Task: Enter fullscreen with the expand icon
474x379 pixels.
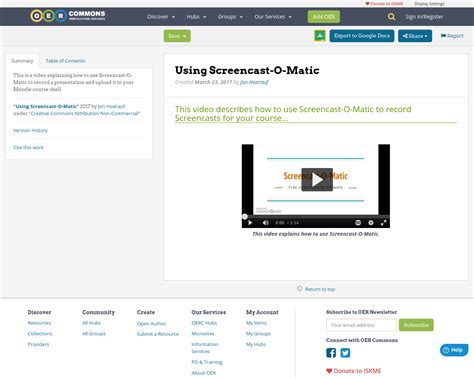Action: click(383, 223)
